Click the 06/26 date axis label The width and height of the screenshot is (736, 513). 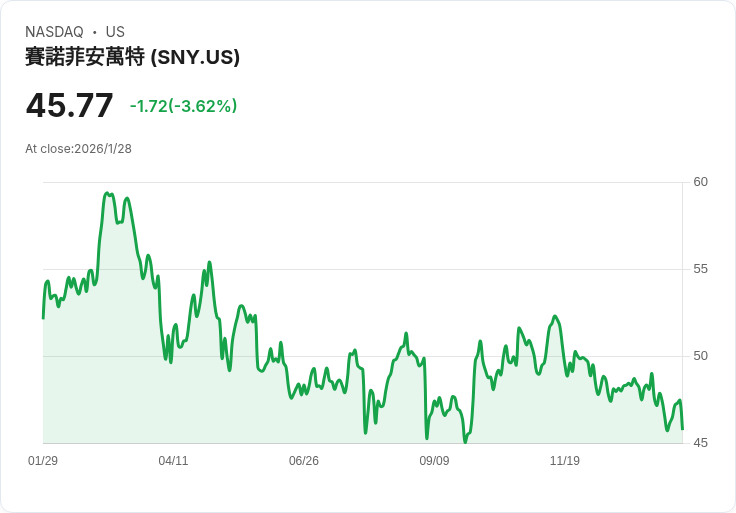(304, 461)
